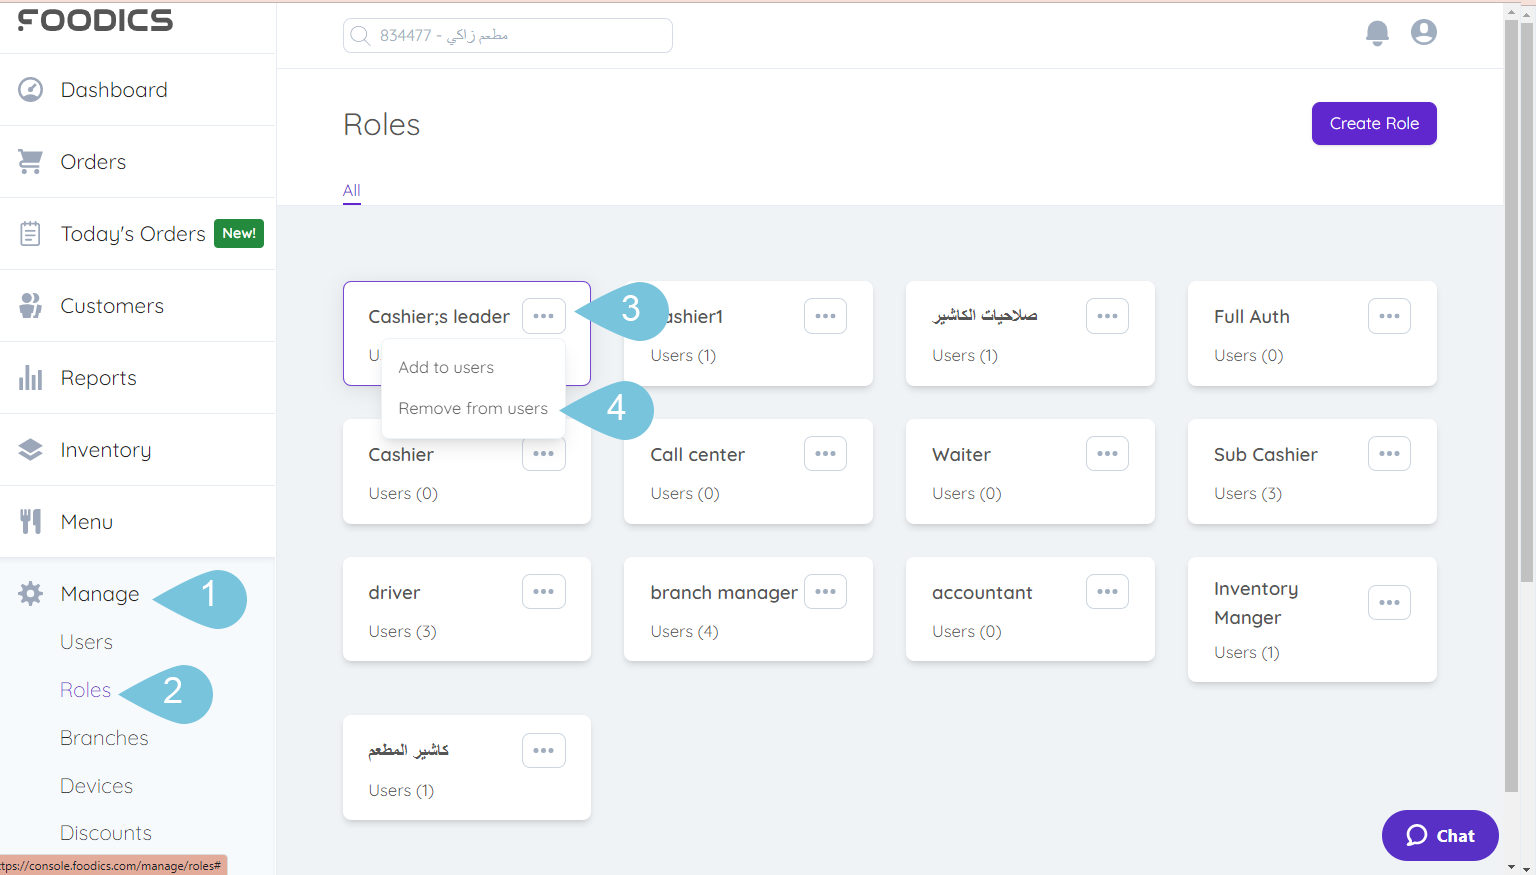Open Today's Orders with the New badge
This screenshot has width=1536, height=875.
pos(30,233)
